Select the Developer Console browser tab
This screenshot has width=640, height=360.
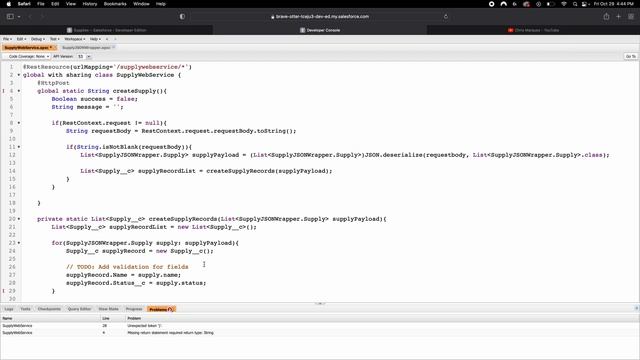pos(320,30)
